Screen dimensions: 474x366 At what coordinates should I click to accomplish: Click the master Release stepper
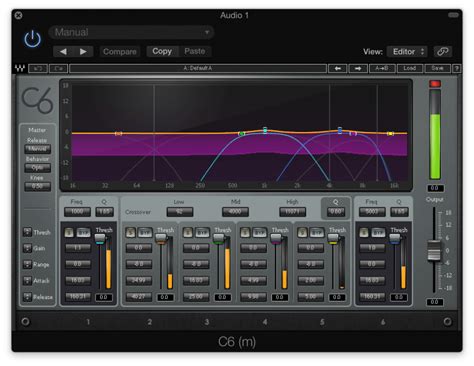pyautogui.click(x=27, y=297)
